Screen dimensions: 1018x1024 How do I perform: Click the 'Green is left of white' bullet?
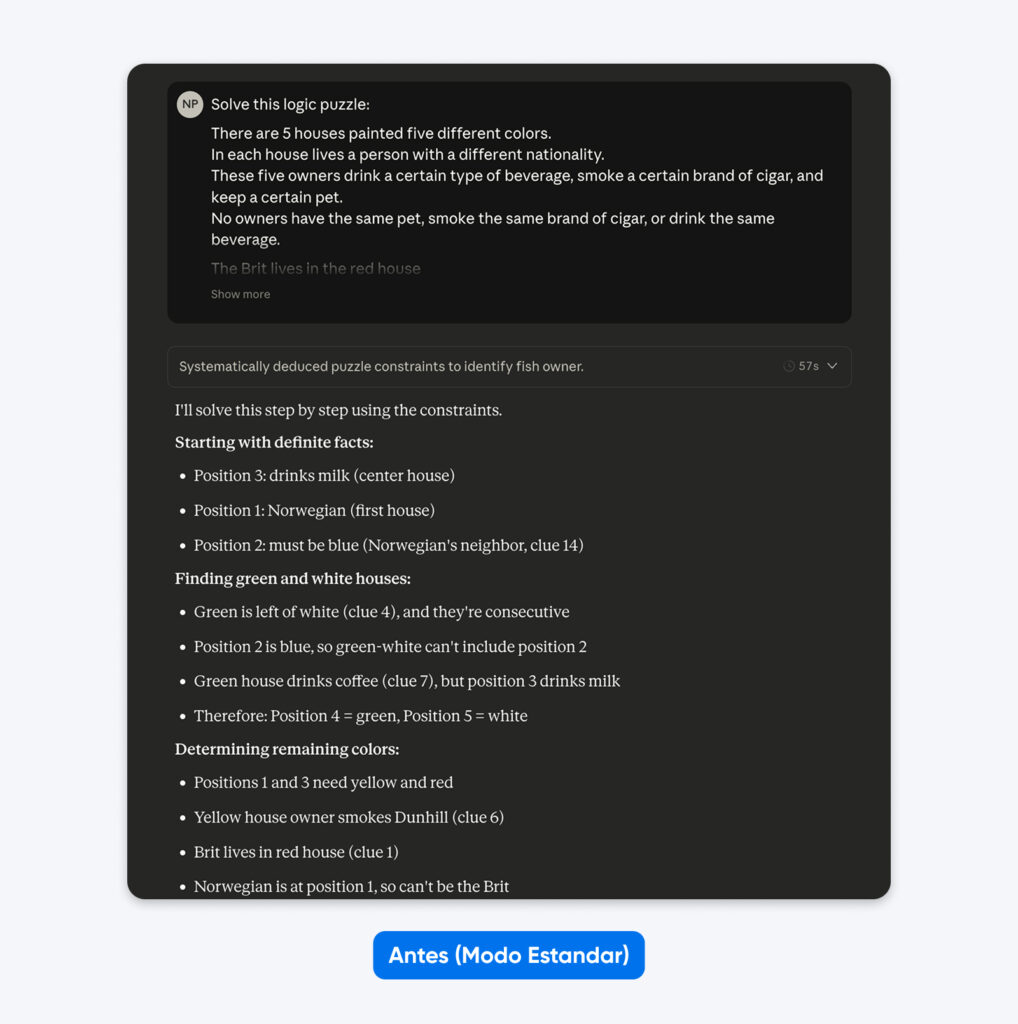tap(381, 612)
